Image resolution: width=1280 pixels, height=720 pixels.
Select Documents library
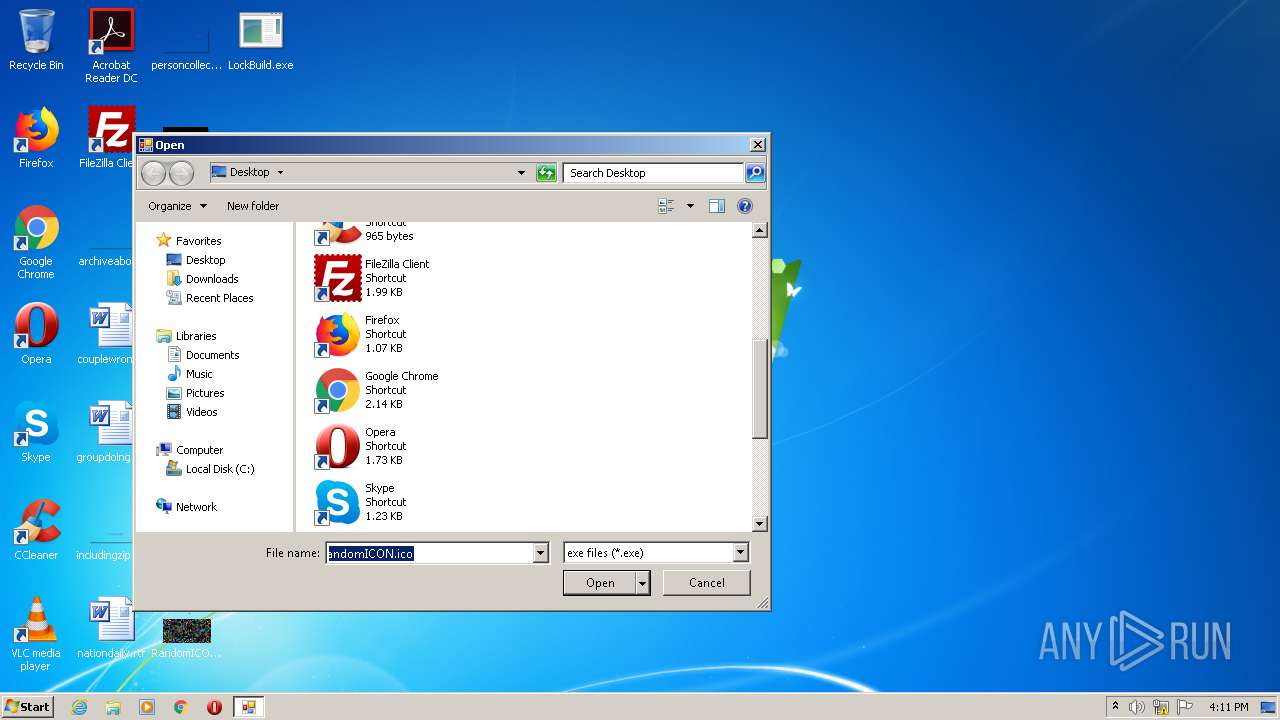pos(203,355)
